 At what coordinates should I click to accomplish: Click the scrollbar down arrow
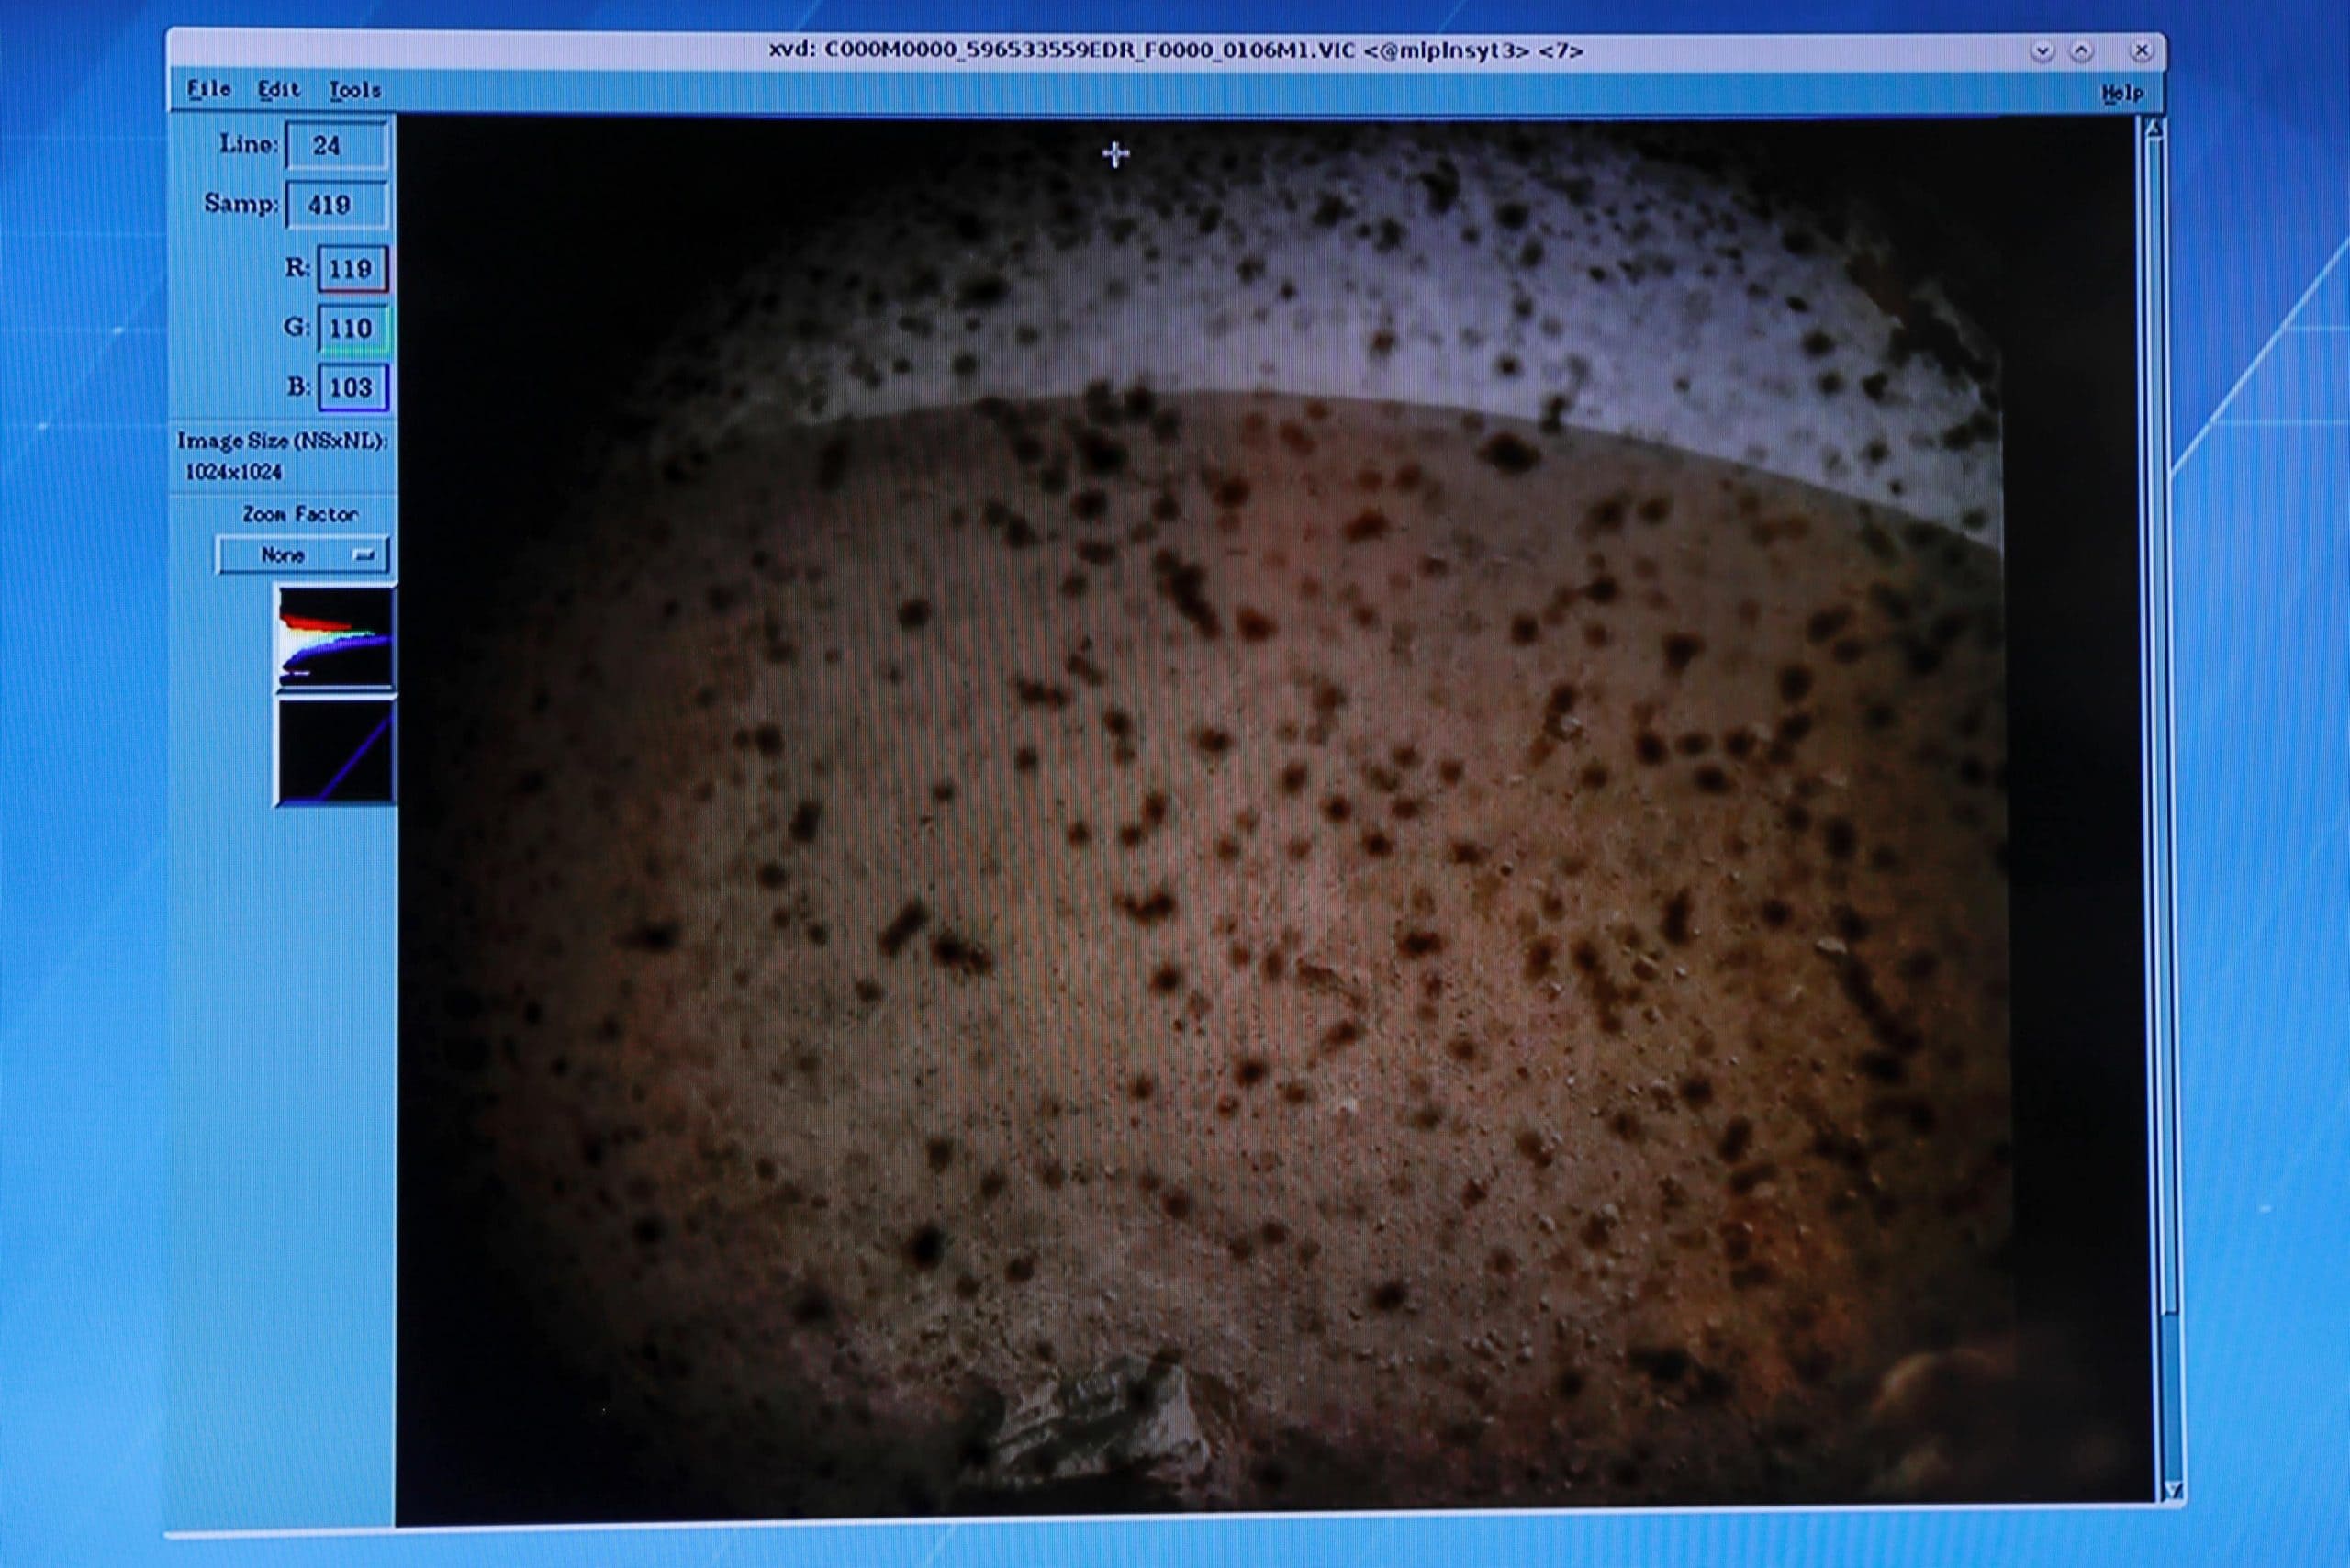pos(2172,1490)
